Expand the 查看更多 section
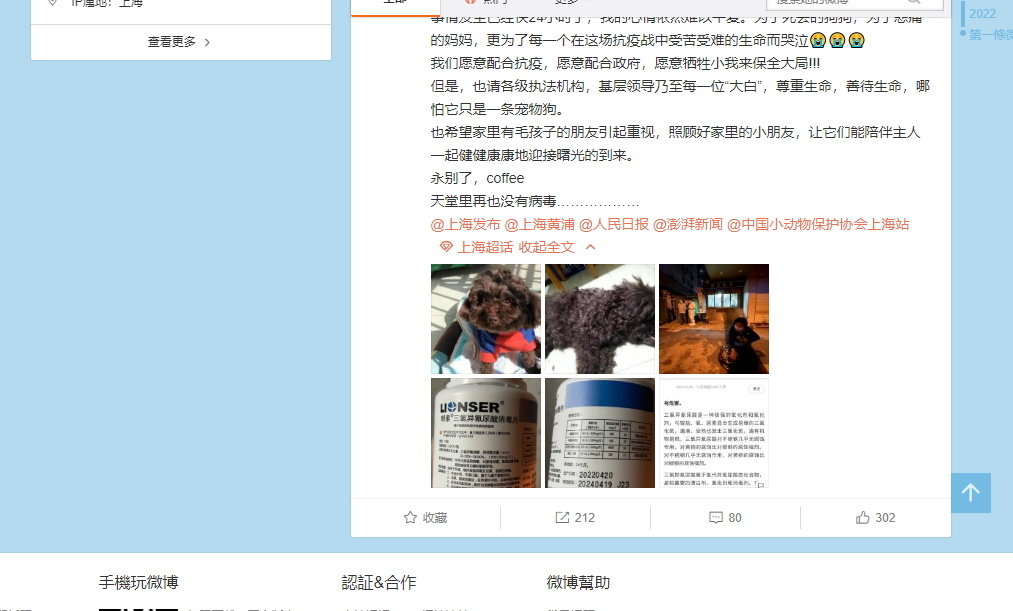Viewport: 1013px width, 611px height. [180, 42]
